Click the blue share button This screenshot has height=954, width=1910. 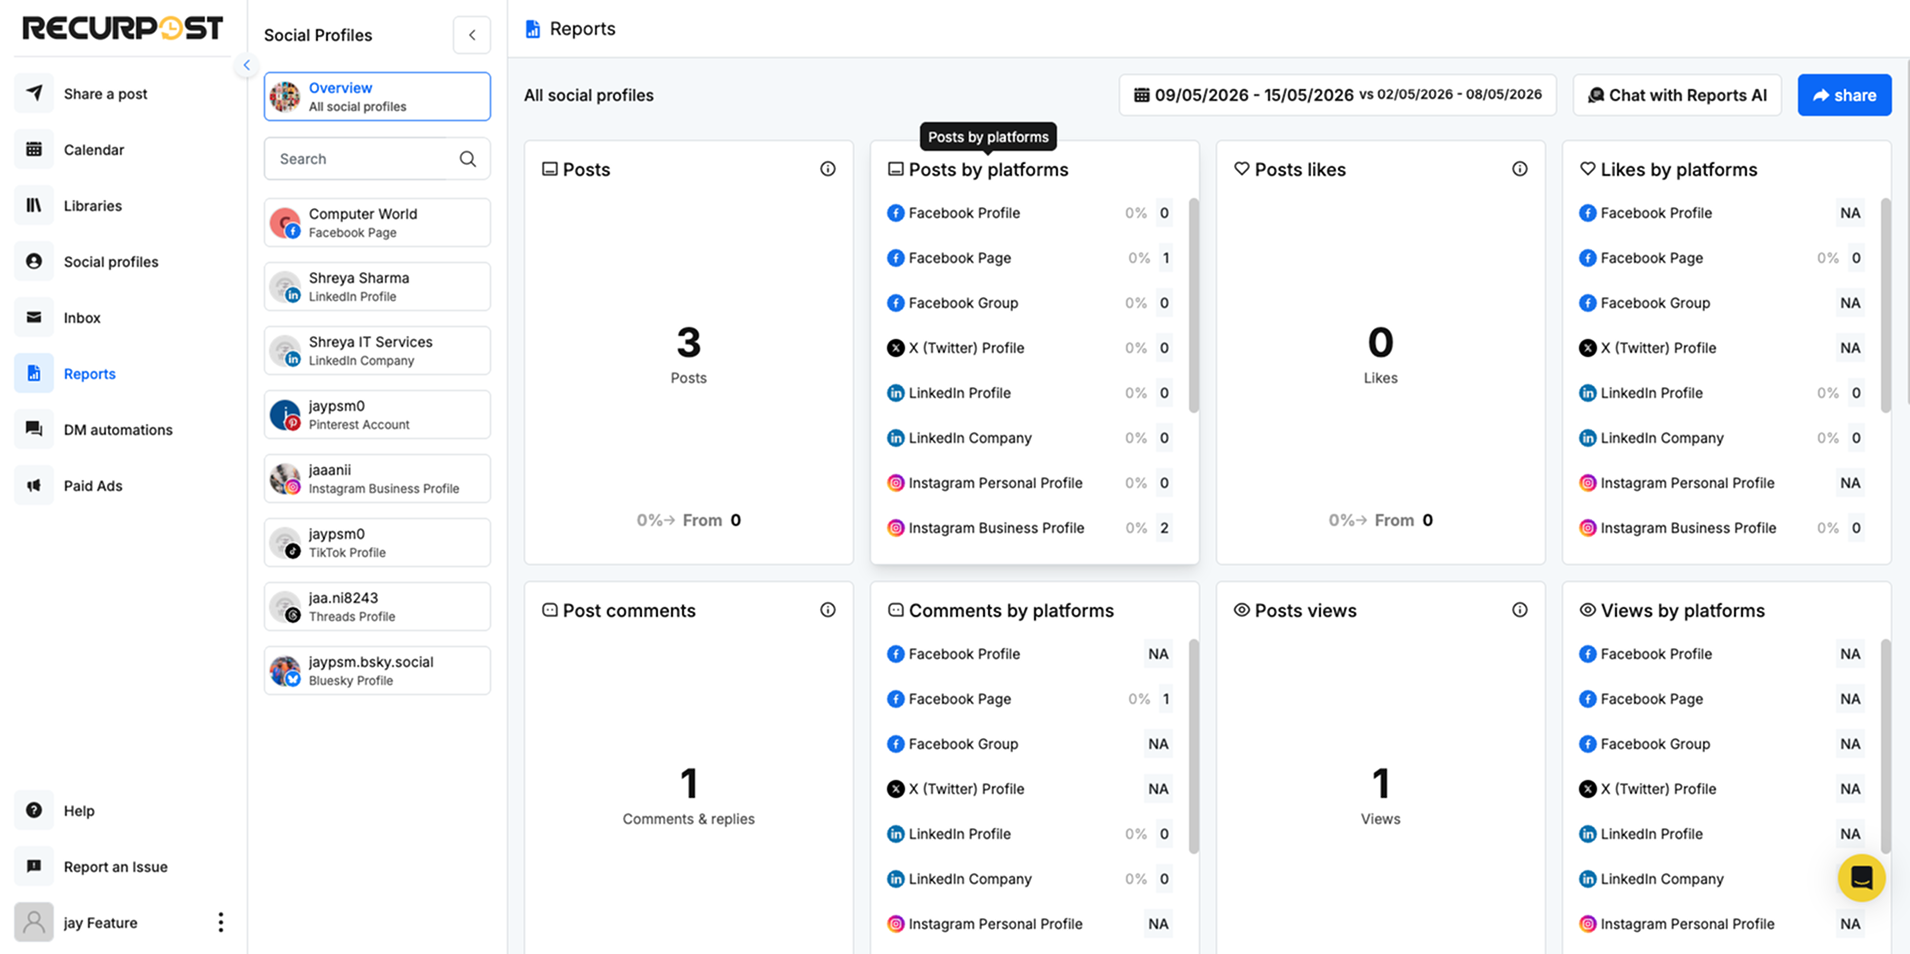pyautogui.click(x=1844, y=95)
